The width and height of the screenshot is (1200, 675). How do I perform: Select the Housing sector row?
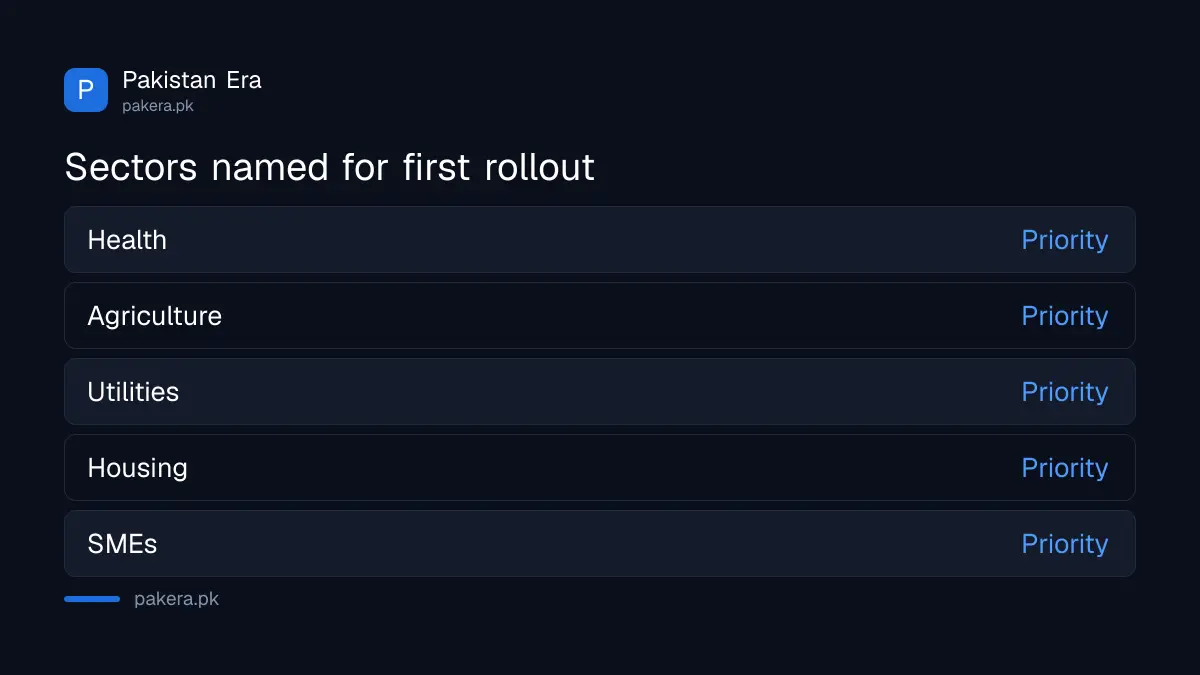coord(600,468)
